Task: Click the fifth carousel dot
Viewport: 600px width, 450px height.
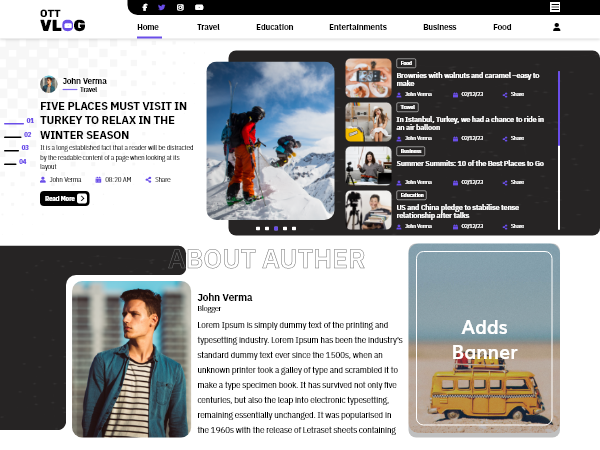Action: 294,228
